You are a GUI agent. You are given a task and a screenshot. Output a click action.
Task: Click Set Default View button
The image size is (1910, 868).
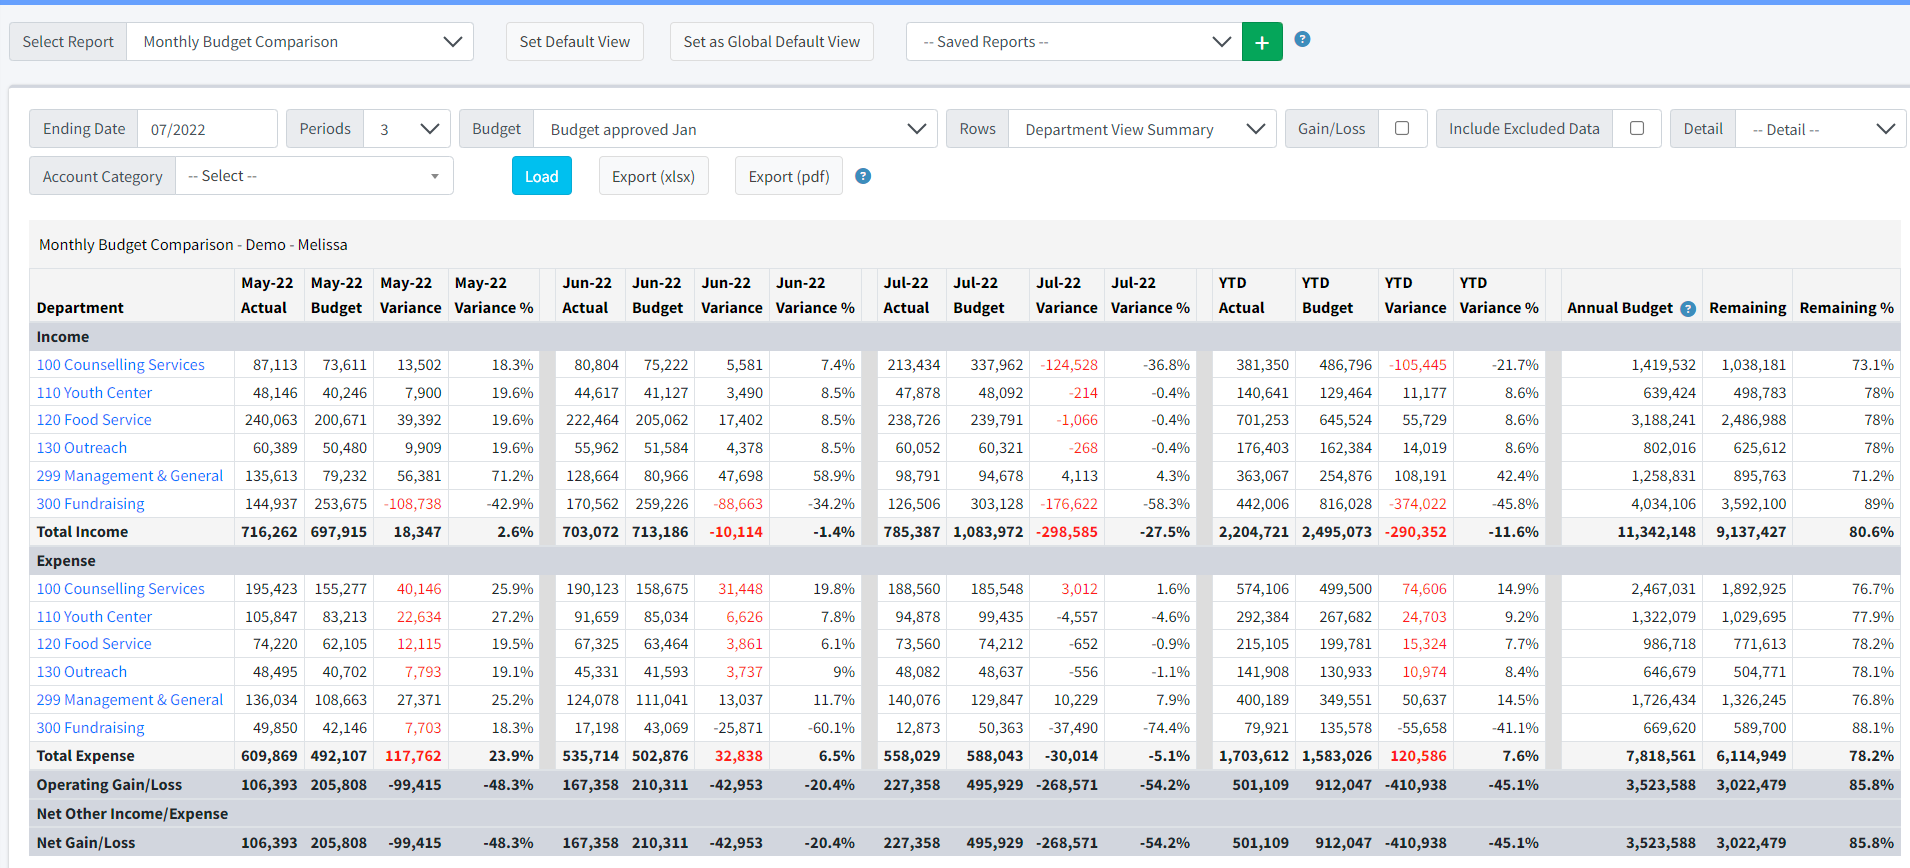pyautogui.click(x=574, y=42)
